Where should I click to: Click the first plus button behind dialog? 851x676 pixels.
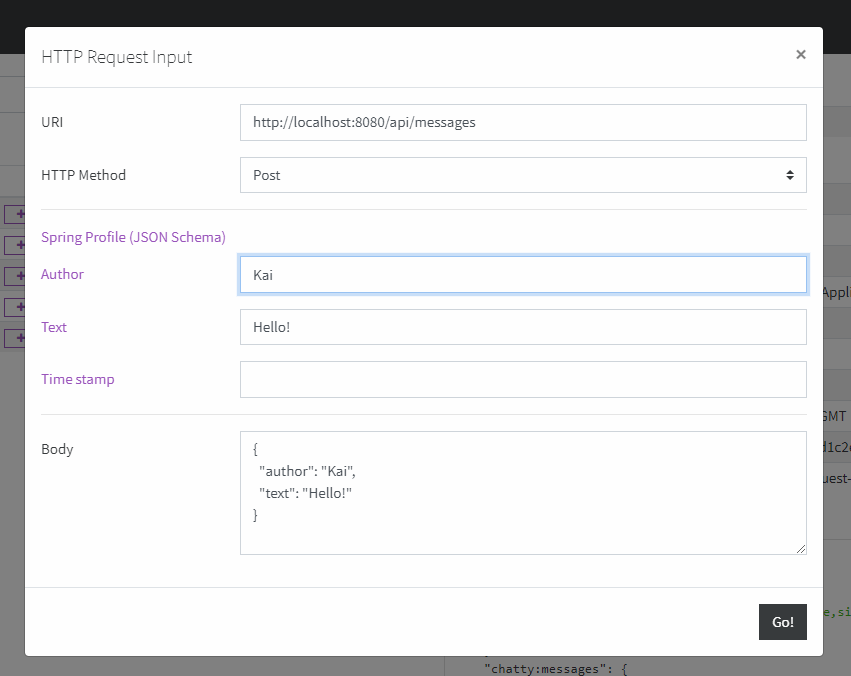point(16,214)
